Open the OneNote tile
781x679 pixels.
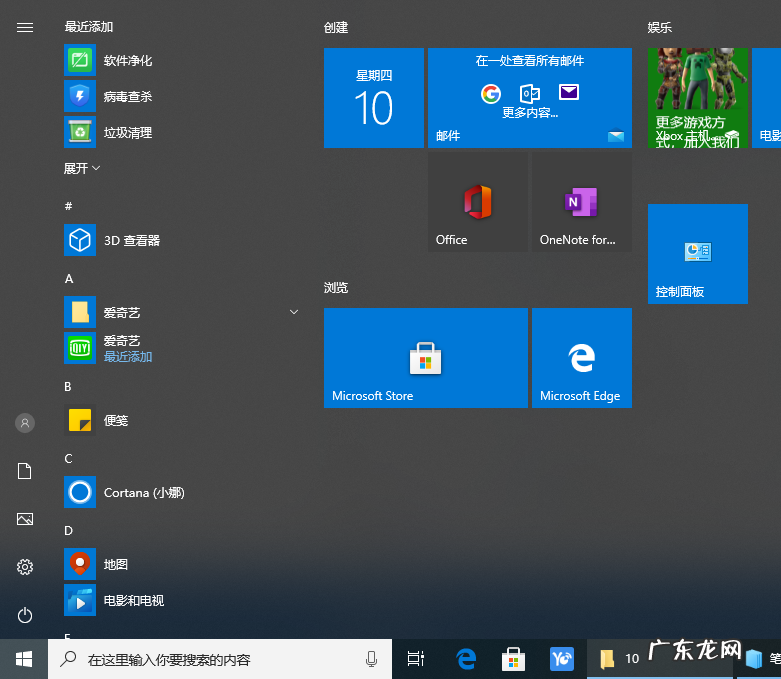coord(582,202)
